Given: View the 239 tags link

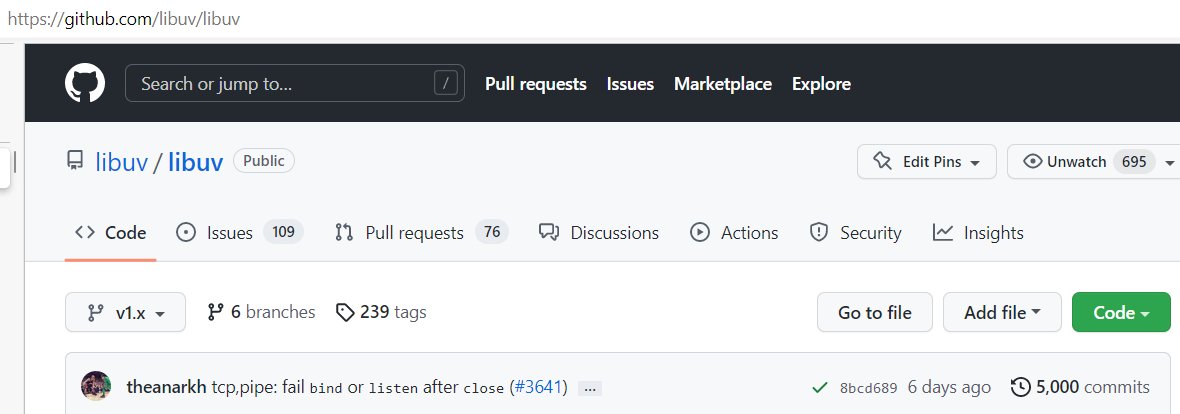Looking at the screenshot, I should click(381, 312).
